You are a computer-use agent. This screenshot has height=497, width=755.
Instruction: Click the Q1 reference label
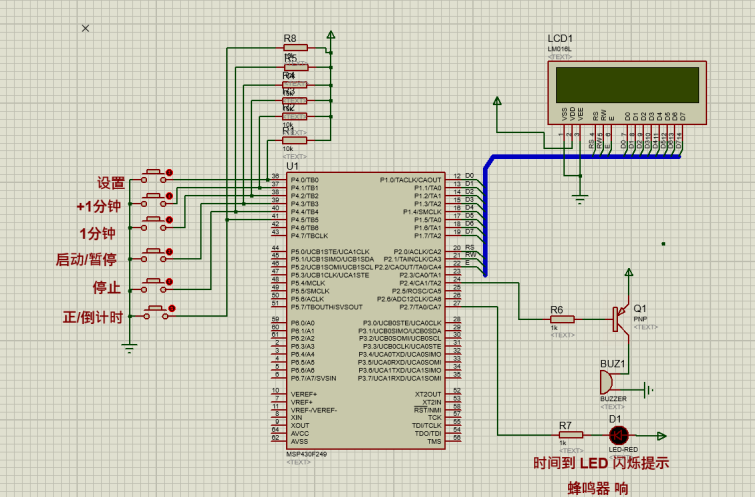[640, 309]
